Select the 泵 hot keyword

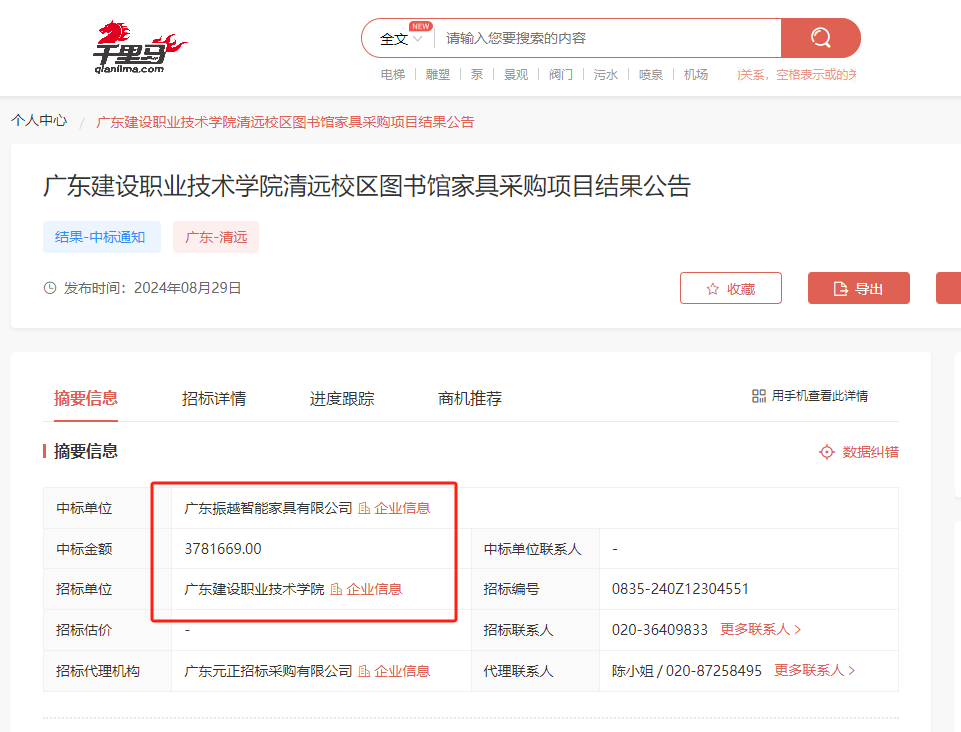tap(477, 75)
